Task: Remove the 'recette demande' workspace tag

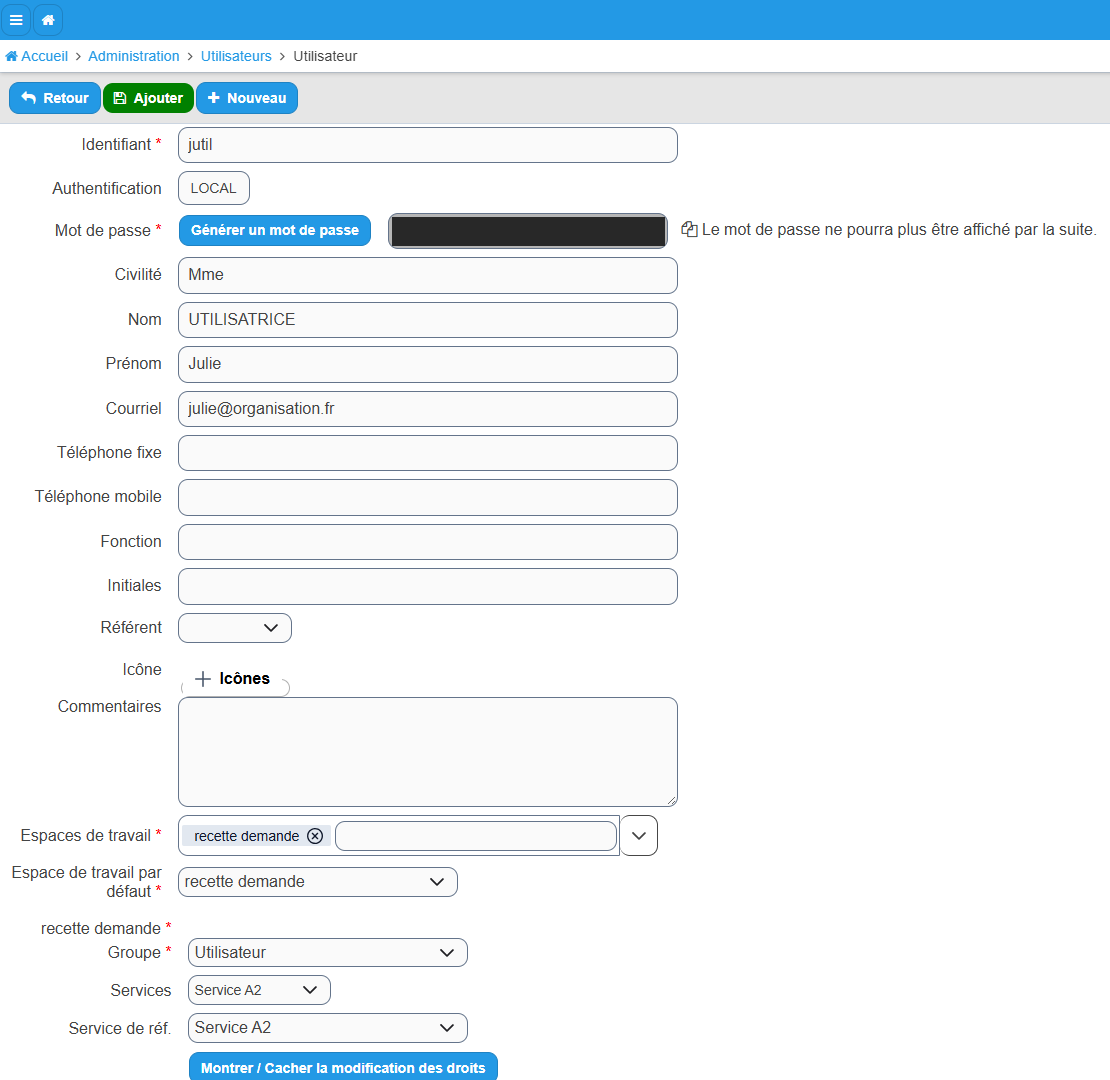Action: pos(315,836)
